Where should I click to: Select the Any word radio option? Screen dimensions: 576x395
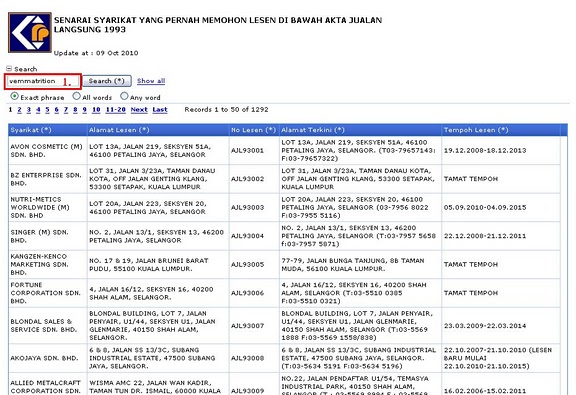tap(124, 96)
